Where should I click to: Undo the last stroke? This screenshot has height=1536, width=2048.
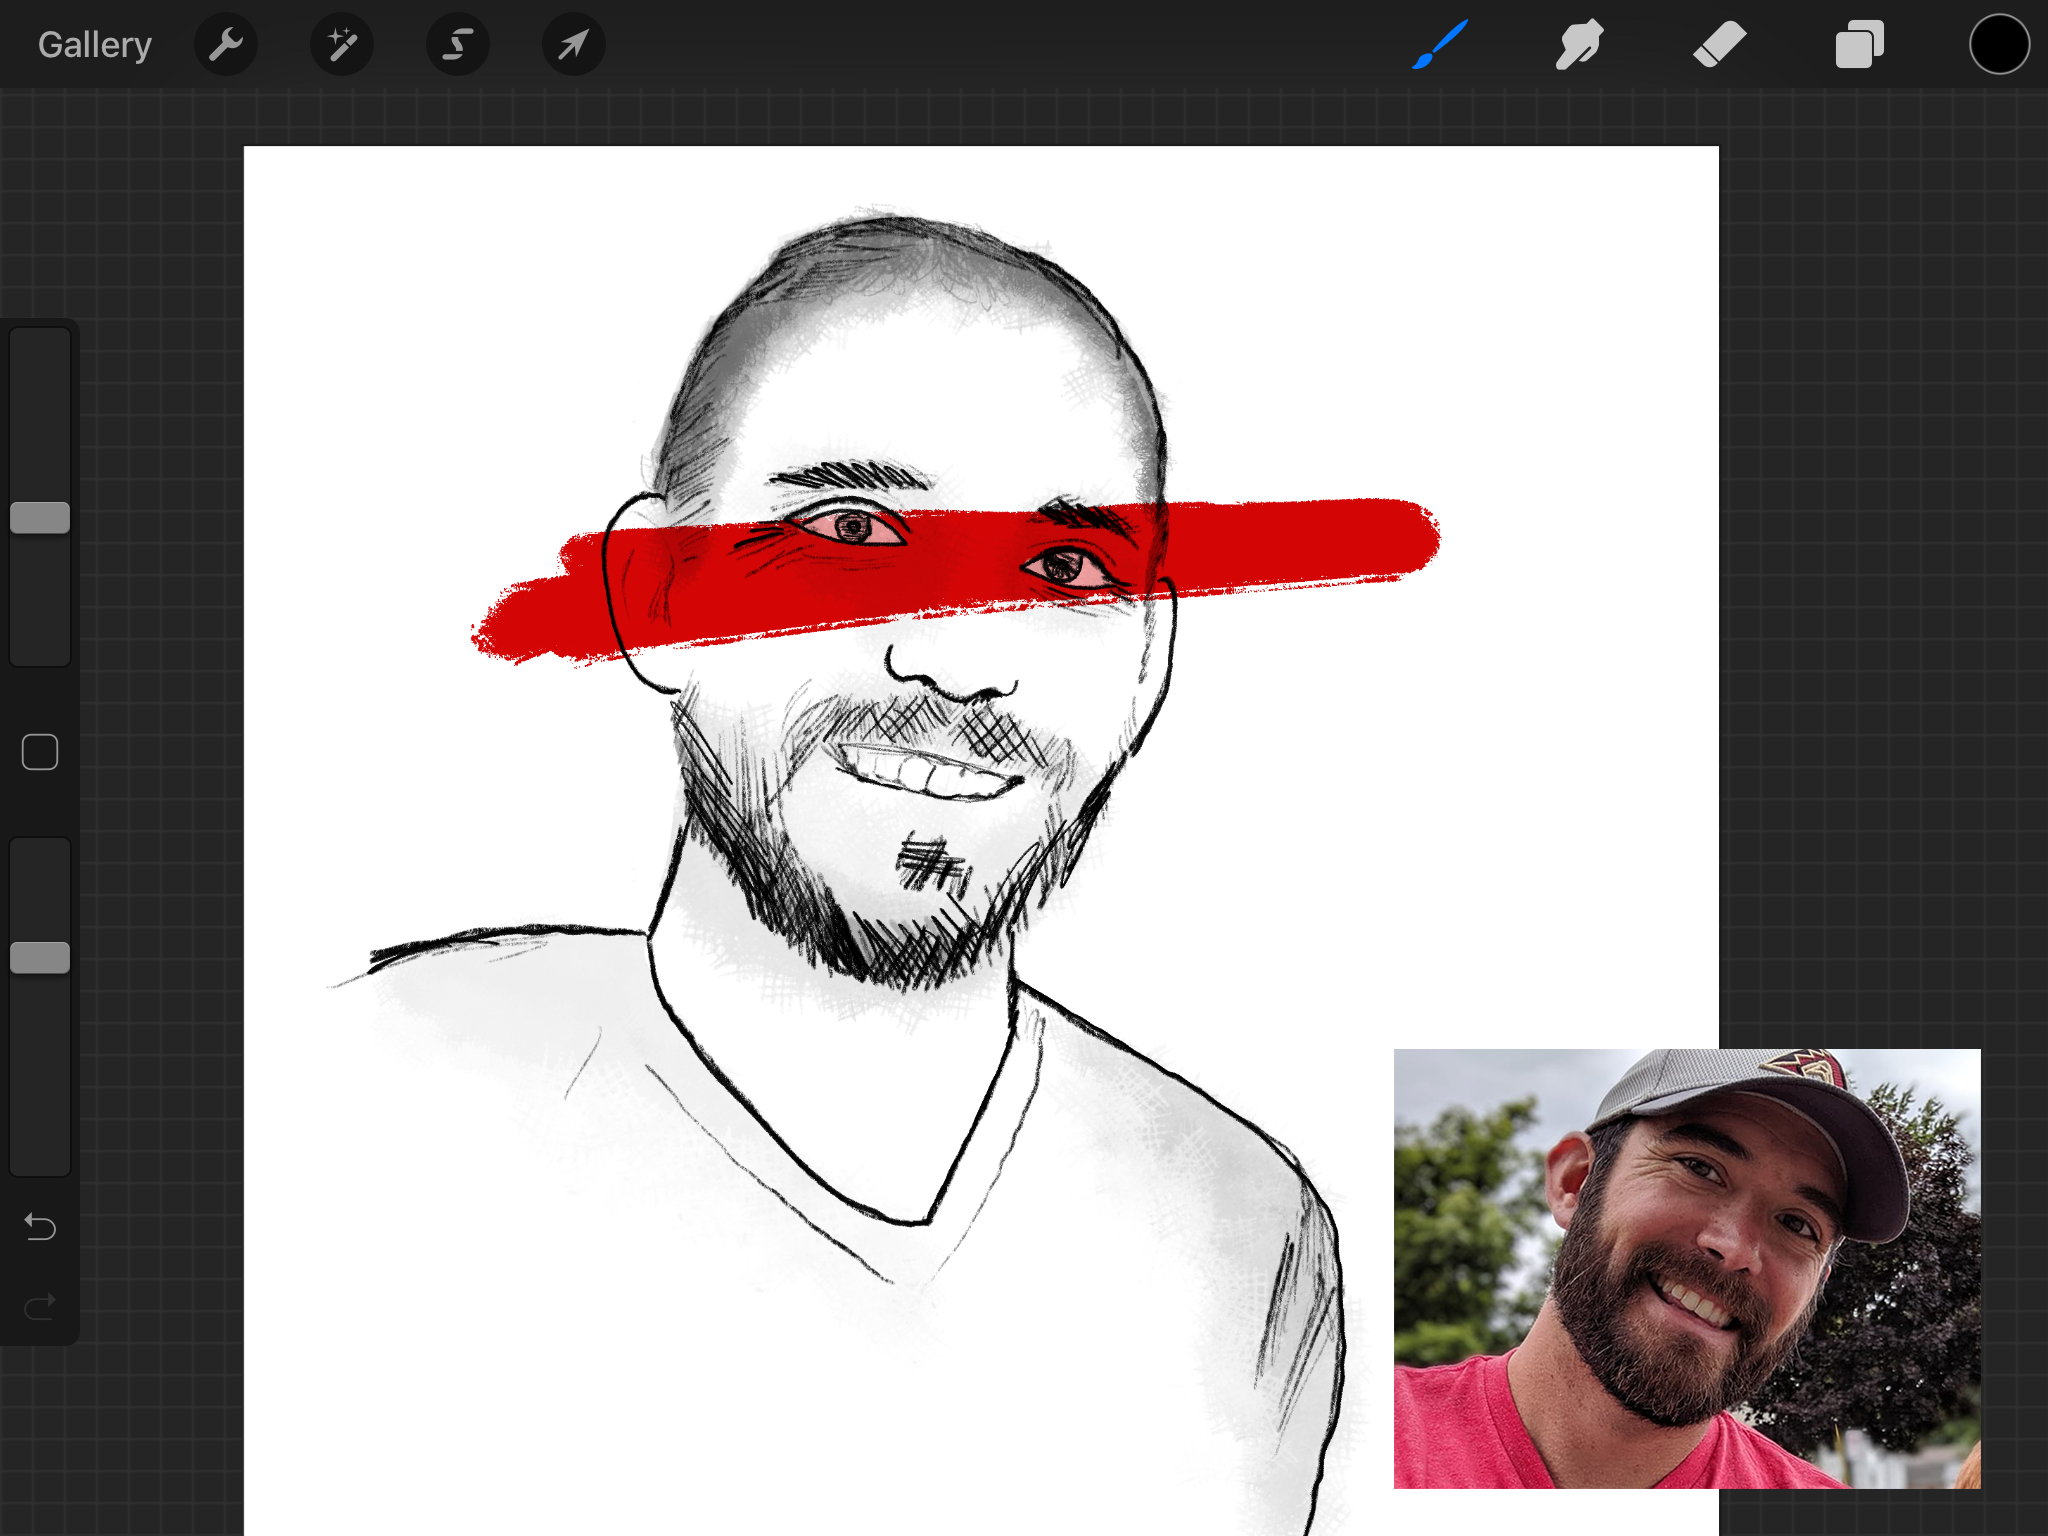(40, 1226)
